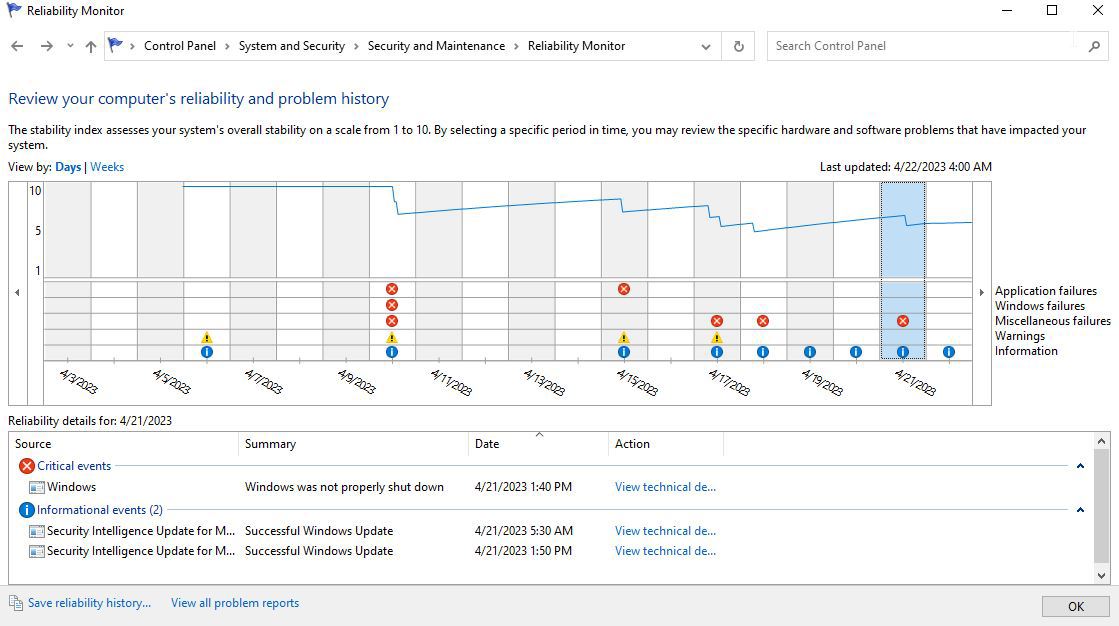Image resolution: width=1119 pixels, height=626 pixels.
Task: Select the miscellaneous failure icon on 4/17/2023
Action: point(717,321)
